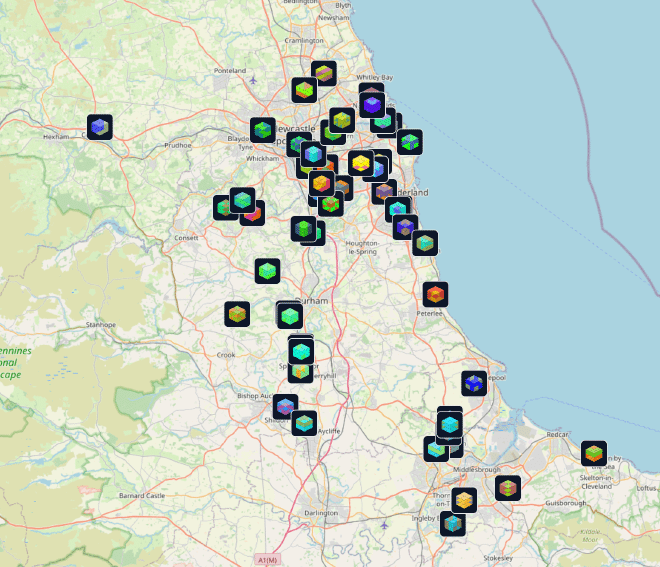Viewport: 660px width, 567px height.
Task: Select the cube marker at Saltburn-by-the-Sea
Action: point(594,453)
